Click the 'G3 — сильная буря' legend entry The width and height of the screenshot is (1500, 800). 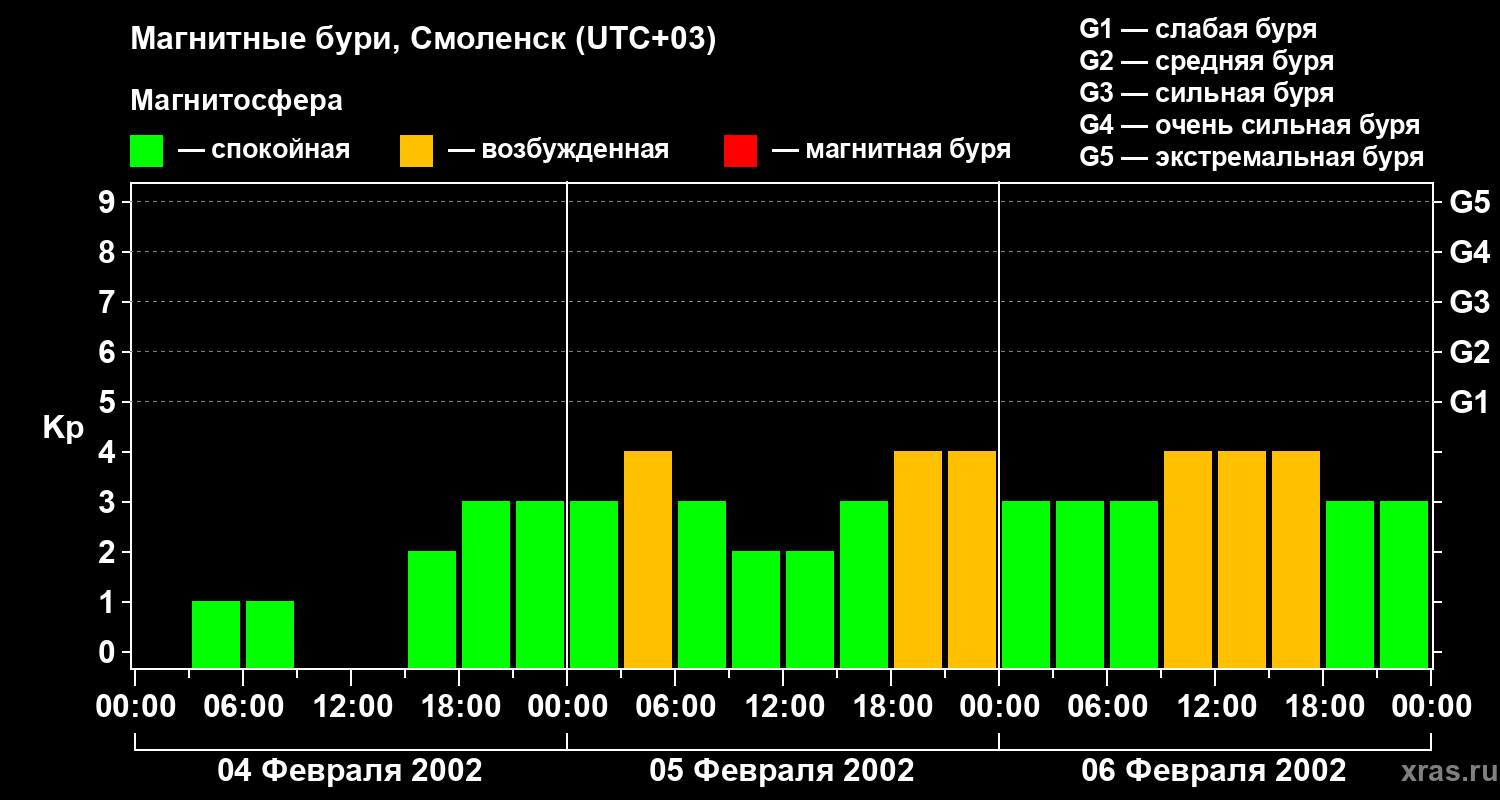(1207, 93)
